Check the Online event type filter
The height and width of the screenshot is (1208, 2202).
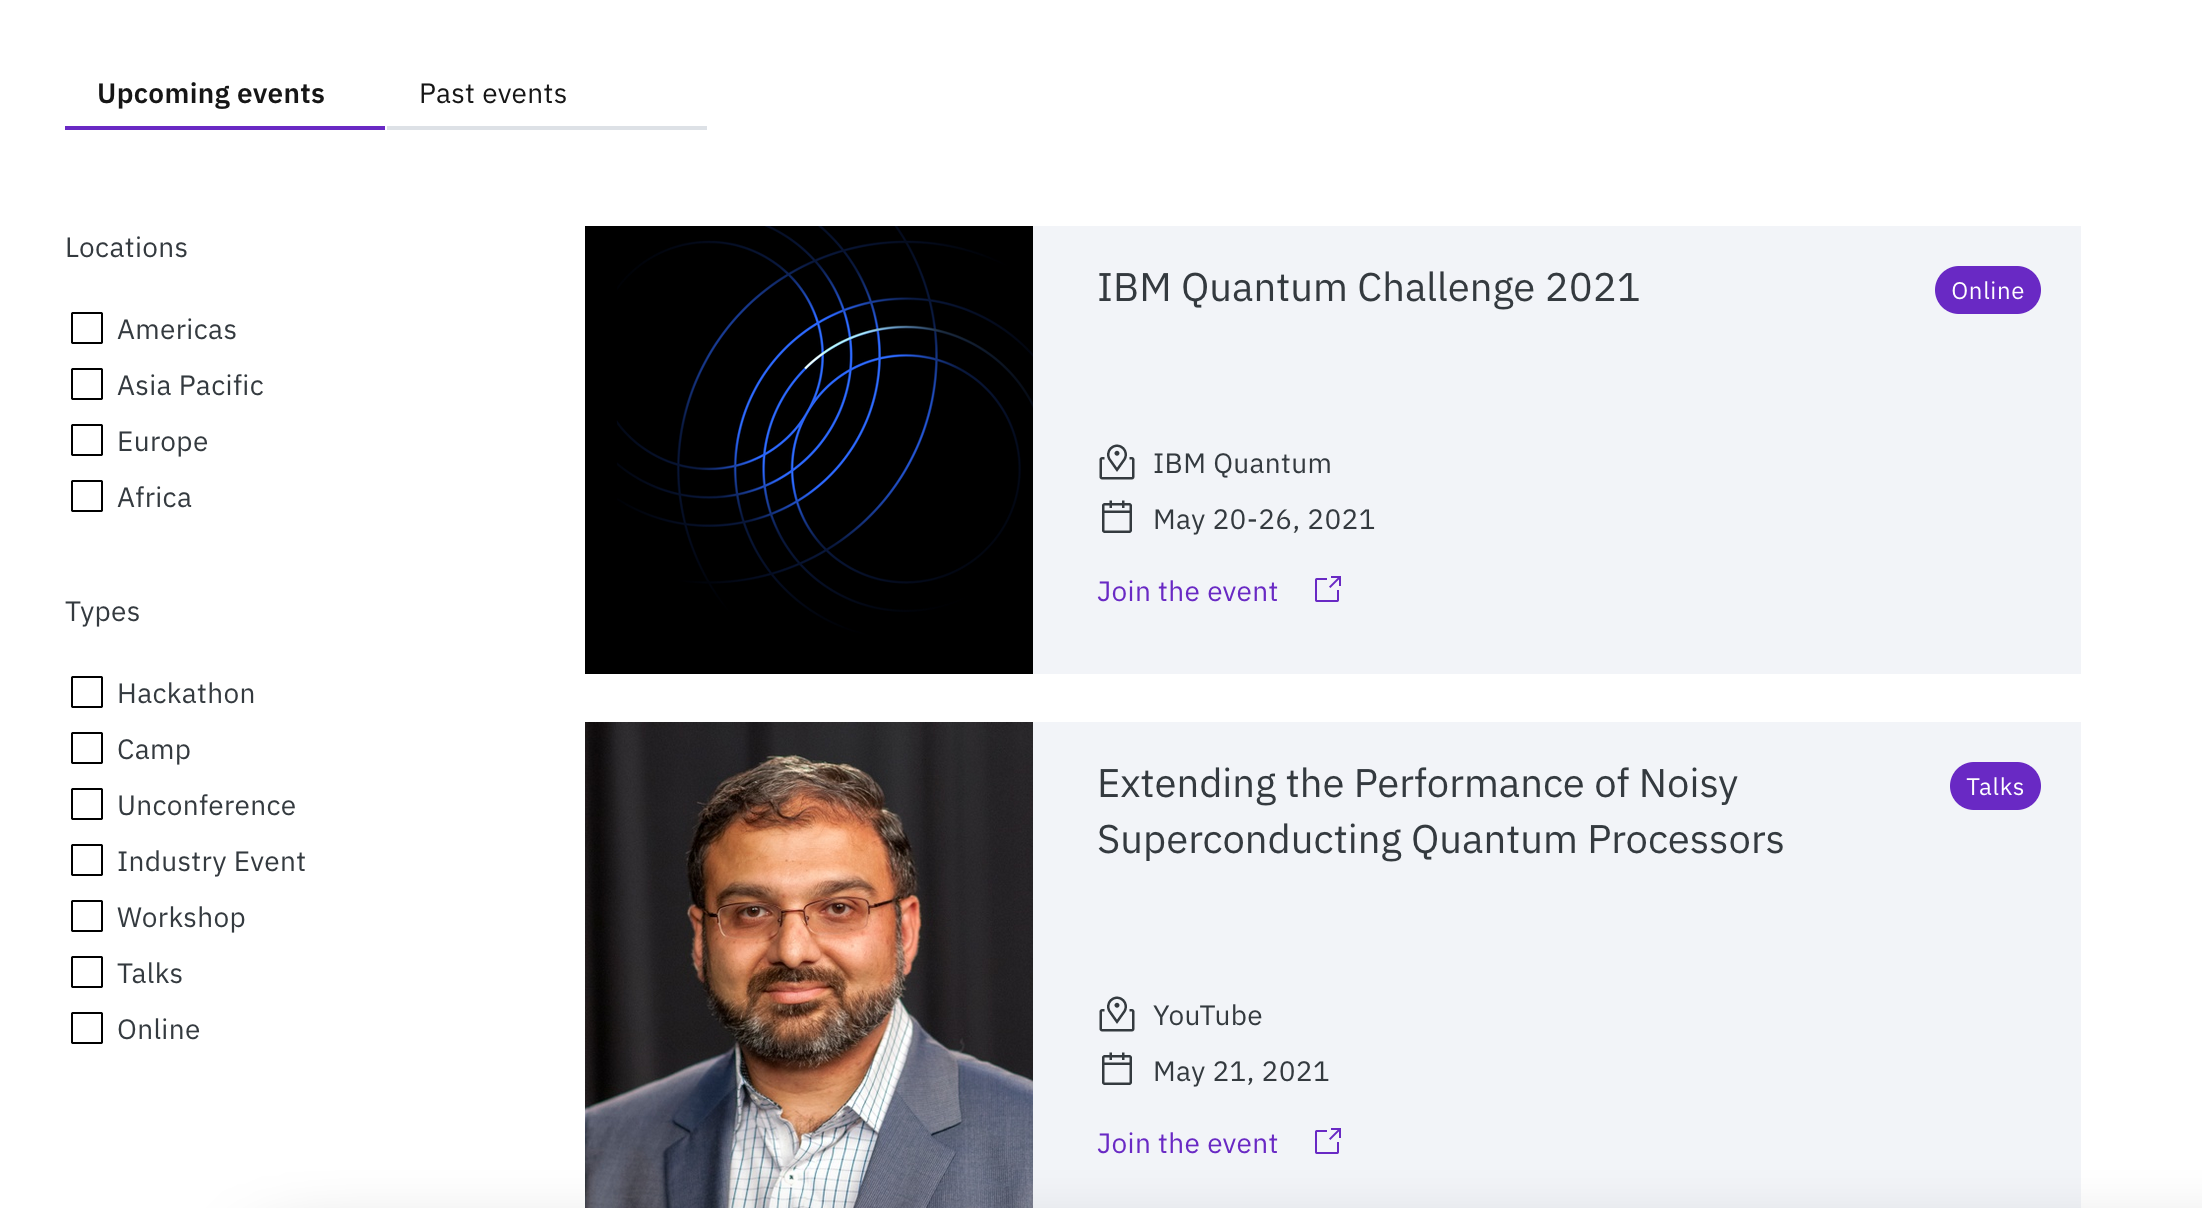(x=86, y=1028)
